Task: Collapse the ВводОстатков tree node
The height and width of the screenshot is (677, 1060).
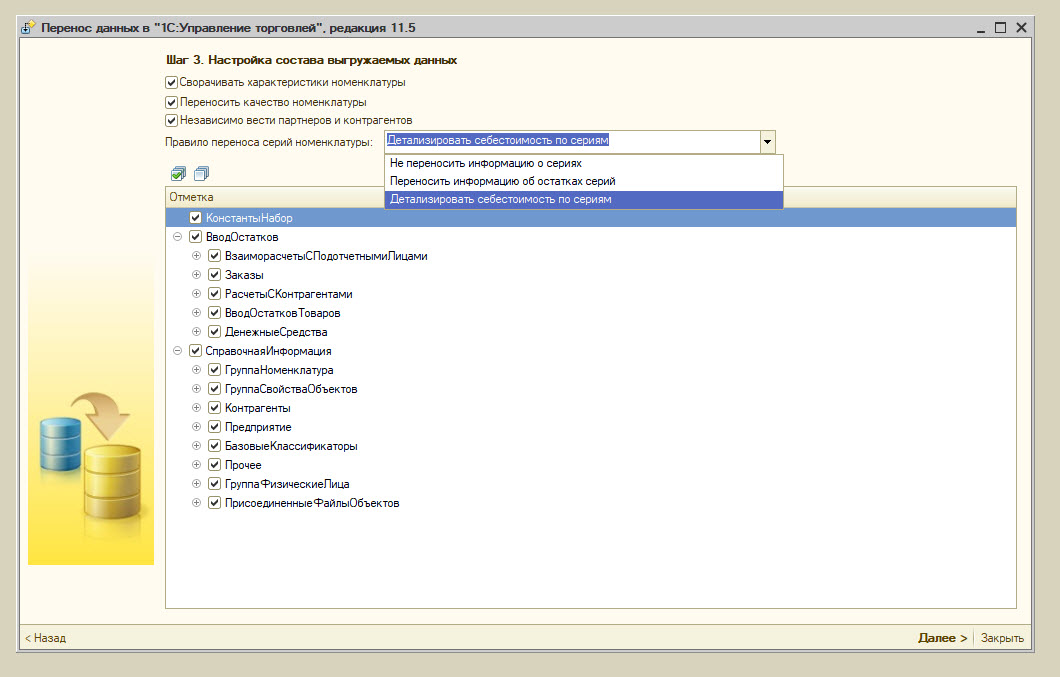Action: 177,237
